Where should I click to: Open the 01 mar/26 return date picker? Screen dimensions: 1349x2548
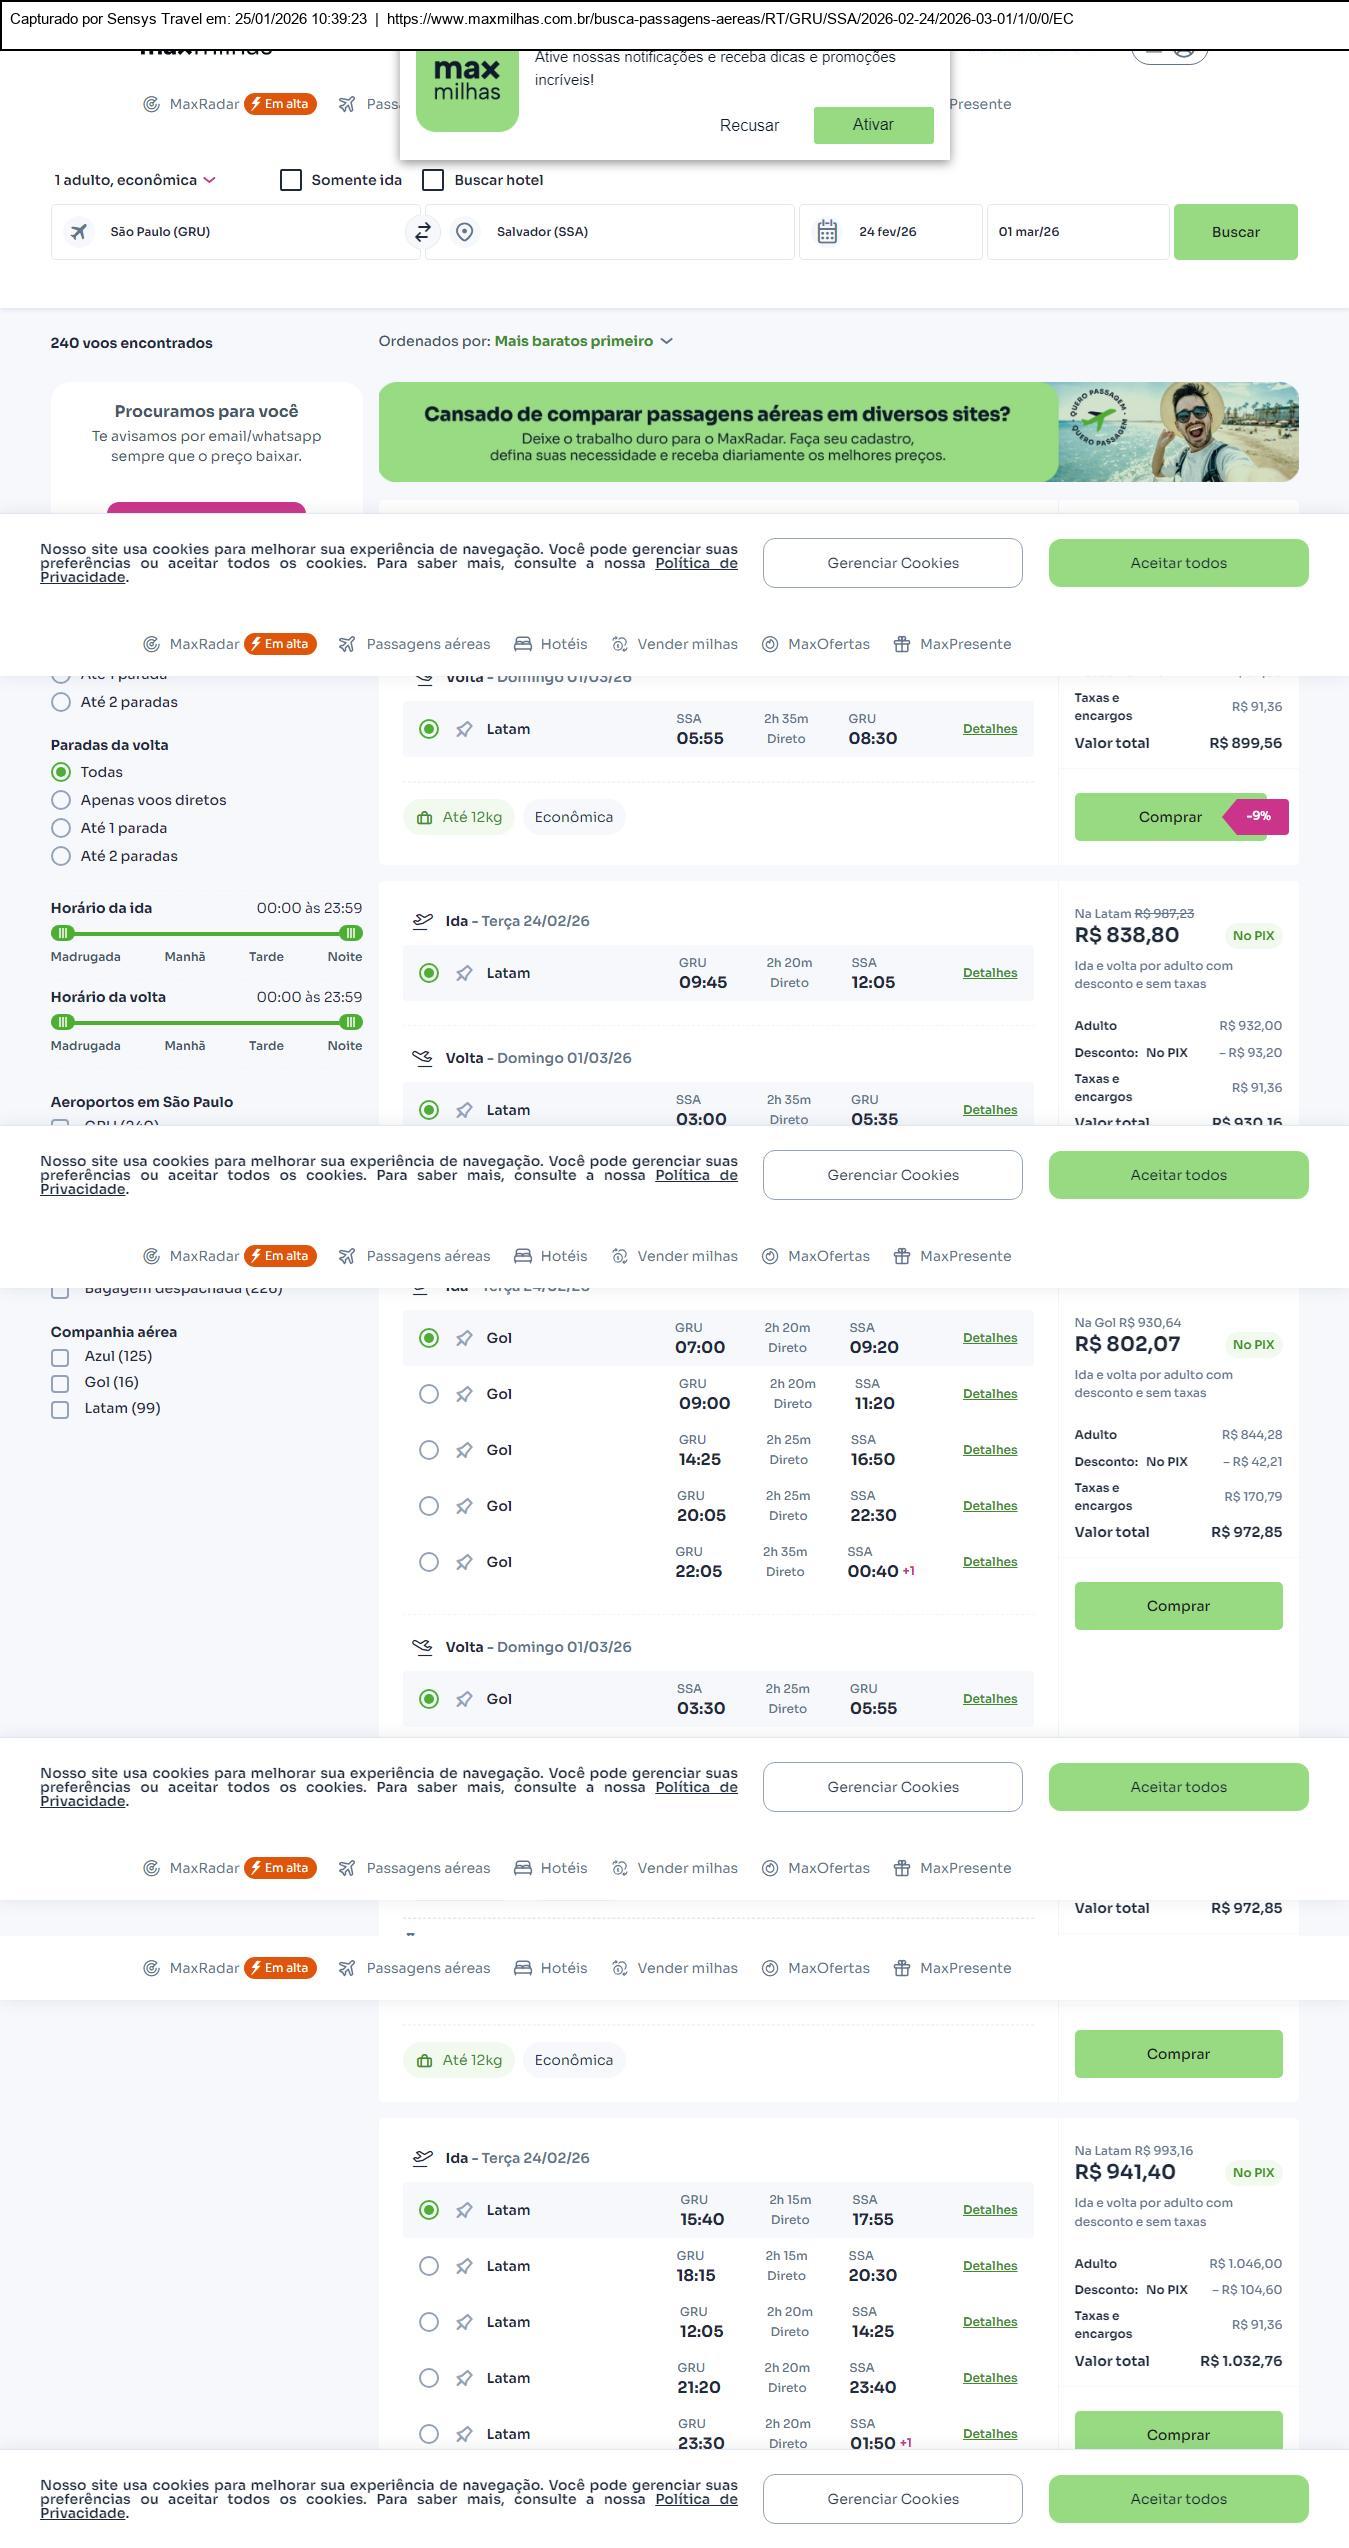click(x=1077, y=232)
